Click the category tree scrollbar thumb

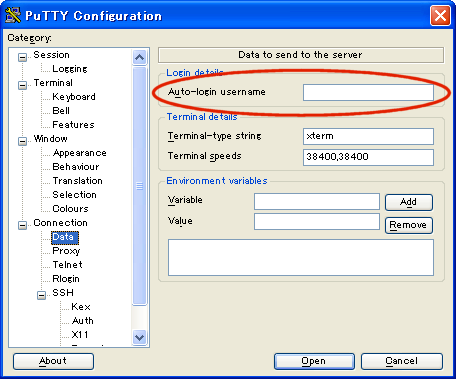tap(139, 186)
